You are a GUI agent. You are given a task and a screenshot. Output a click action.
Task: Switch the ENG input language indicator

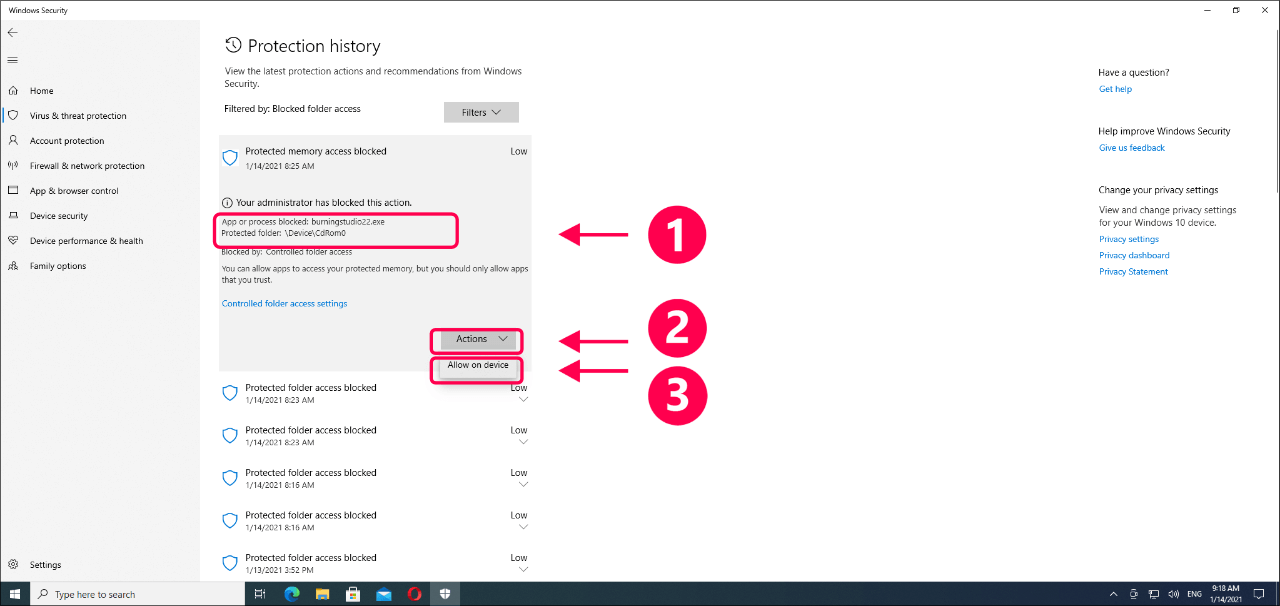(1194, 594)
